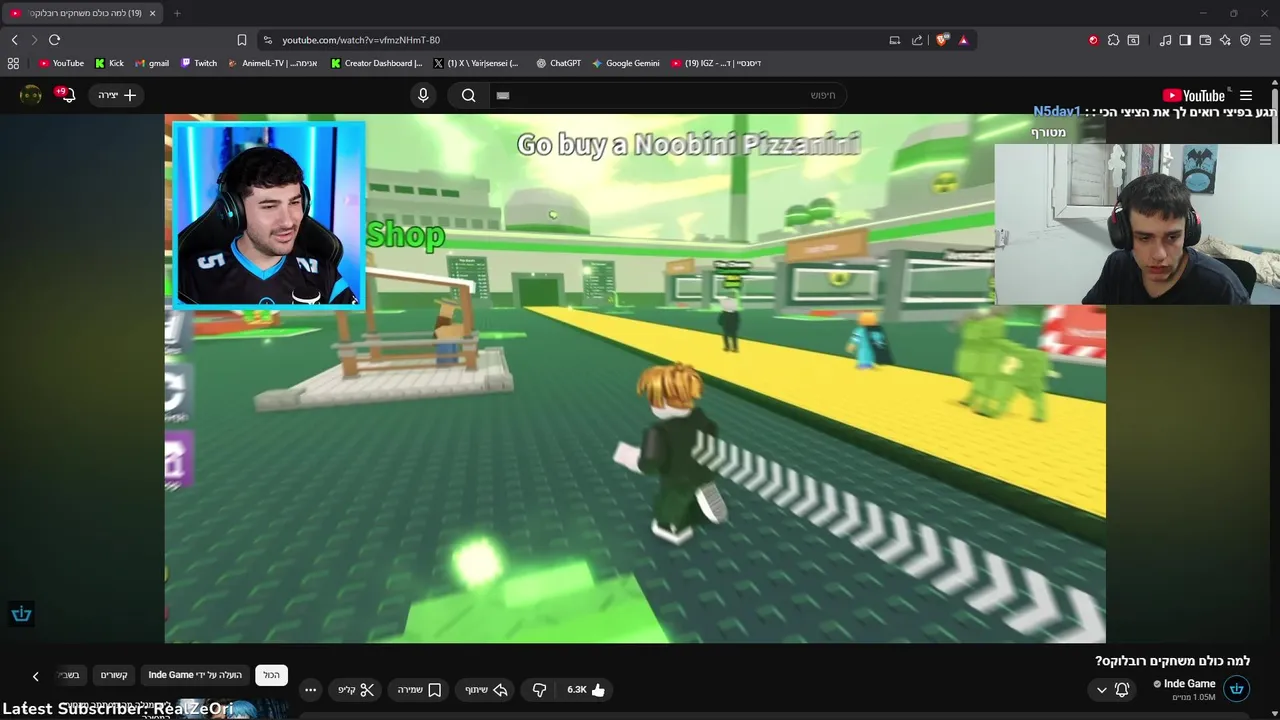Open the Brave Wallet icon
This screenshot has width=1280, height=720.
(x=1205, y=40)
